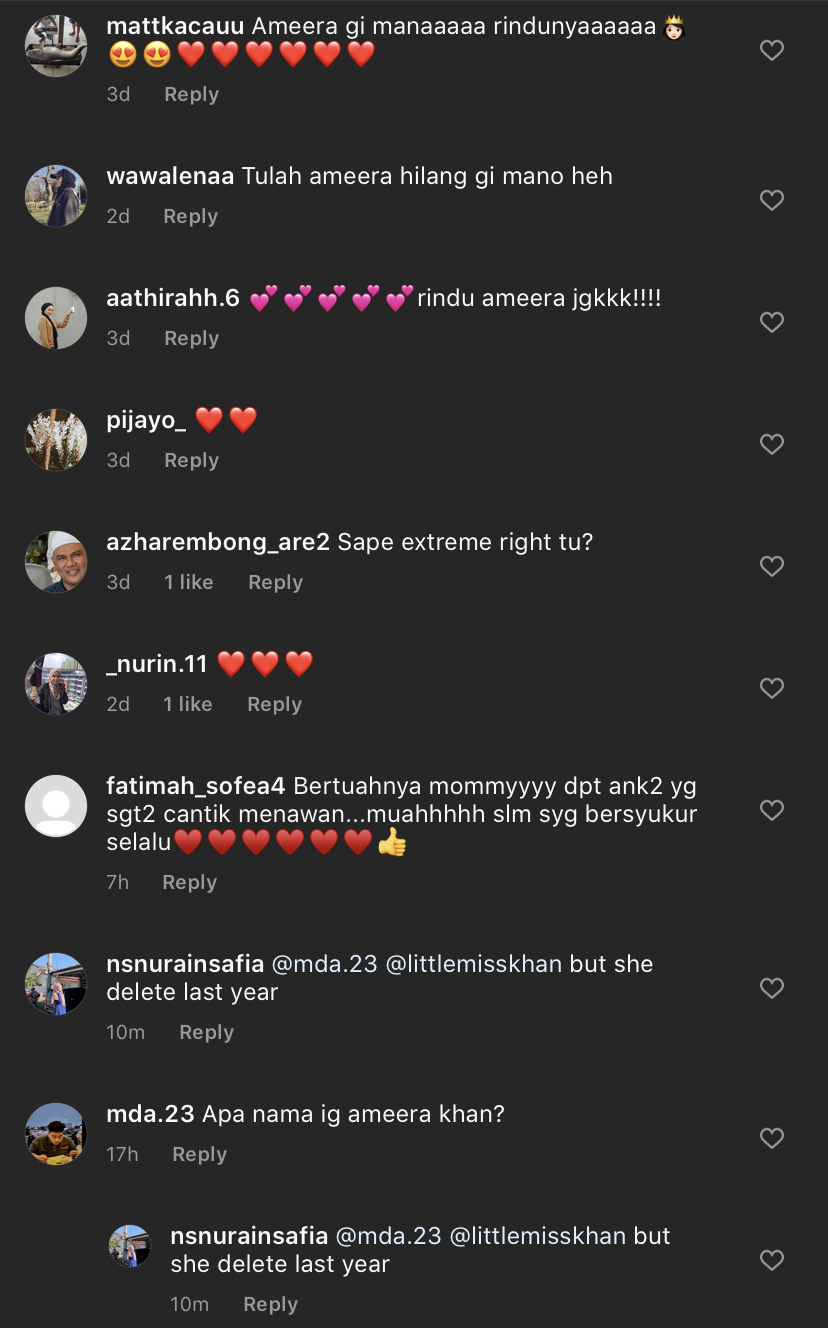Open azharembong_are2's profile avatar
Screen dimensions: 828x1328
click(x=56, y=562)
